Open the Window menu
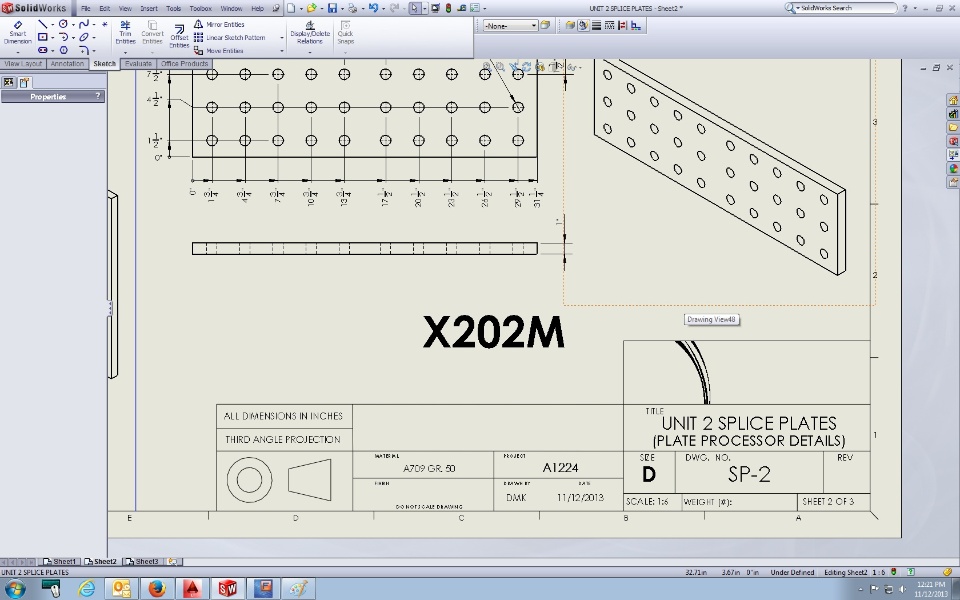960x600 pixels. [231, 9]
